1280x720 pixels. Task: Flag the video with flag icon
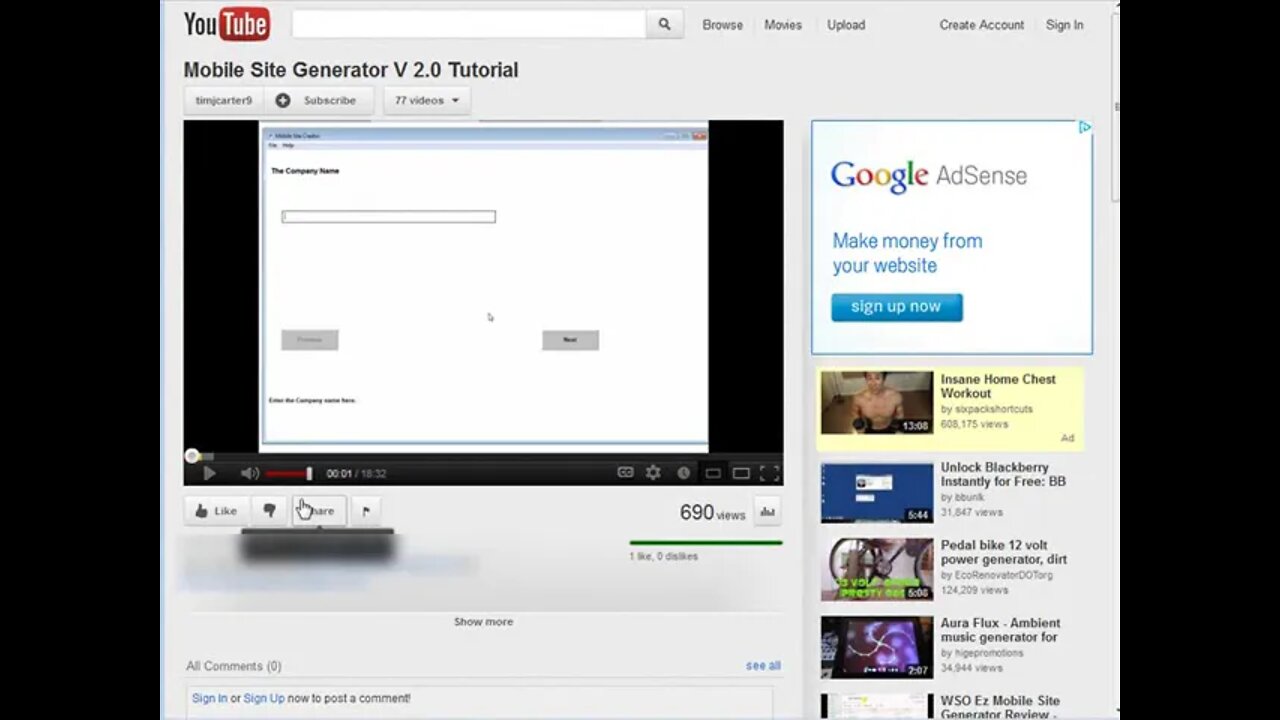[x=366, y=511]
